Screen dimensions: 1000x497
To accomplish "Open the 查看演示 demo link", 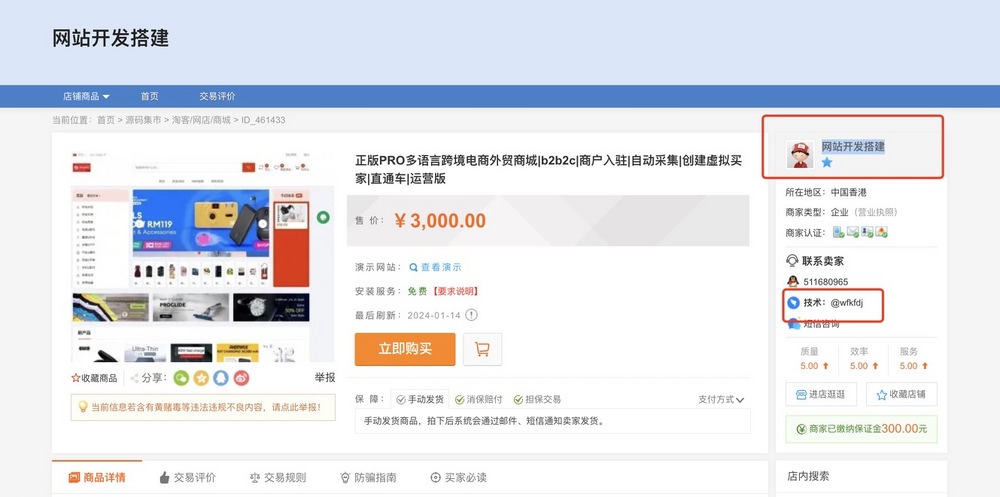I will (x=441, y=267).
